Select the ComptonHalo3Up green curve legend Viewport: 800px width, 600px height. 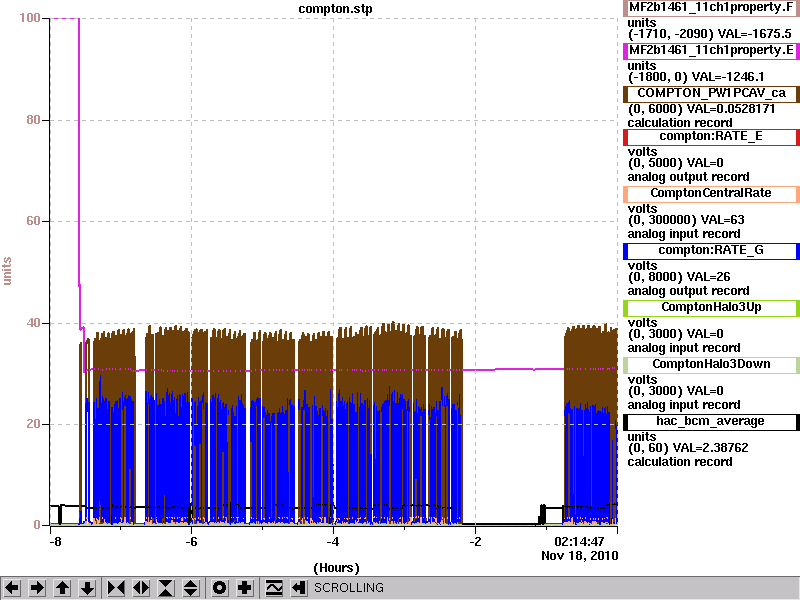click(x=711, y=307)
